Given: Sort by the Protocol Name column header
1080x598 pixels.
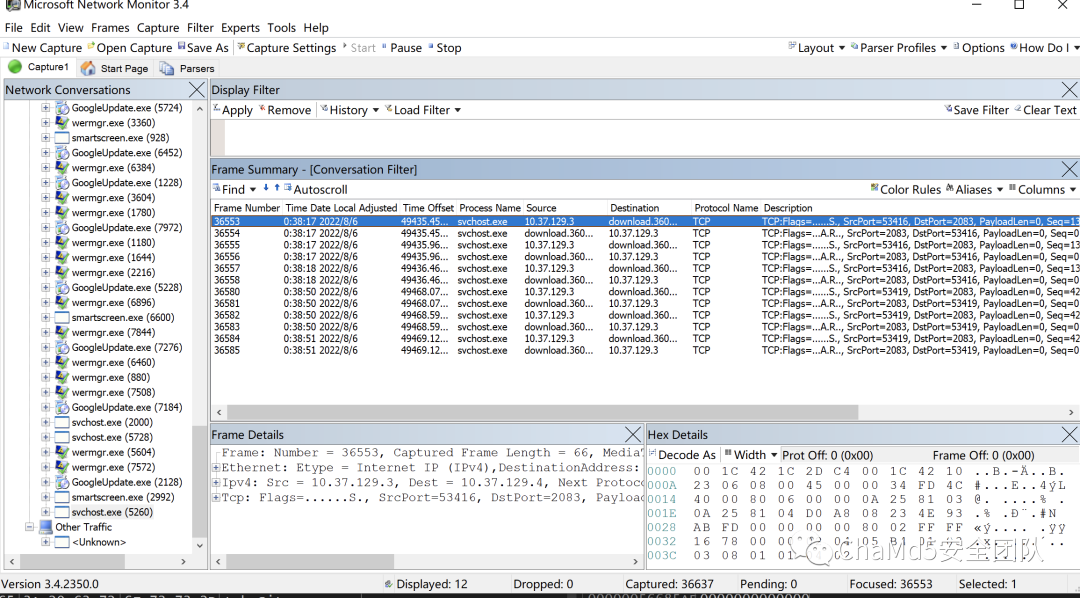Looking at the screenshot, I should [x=726, y=208].
